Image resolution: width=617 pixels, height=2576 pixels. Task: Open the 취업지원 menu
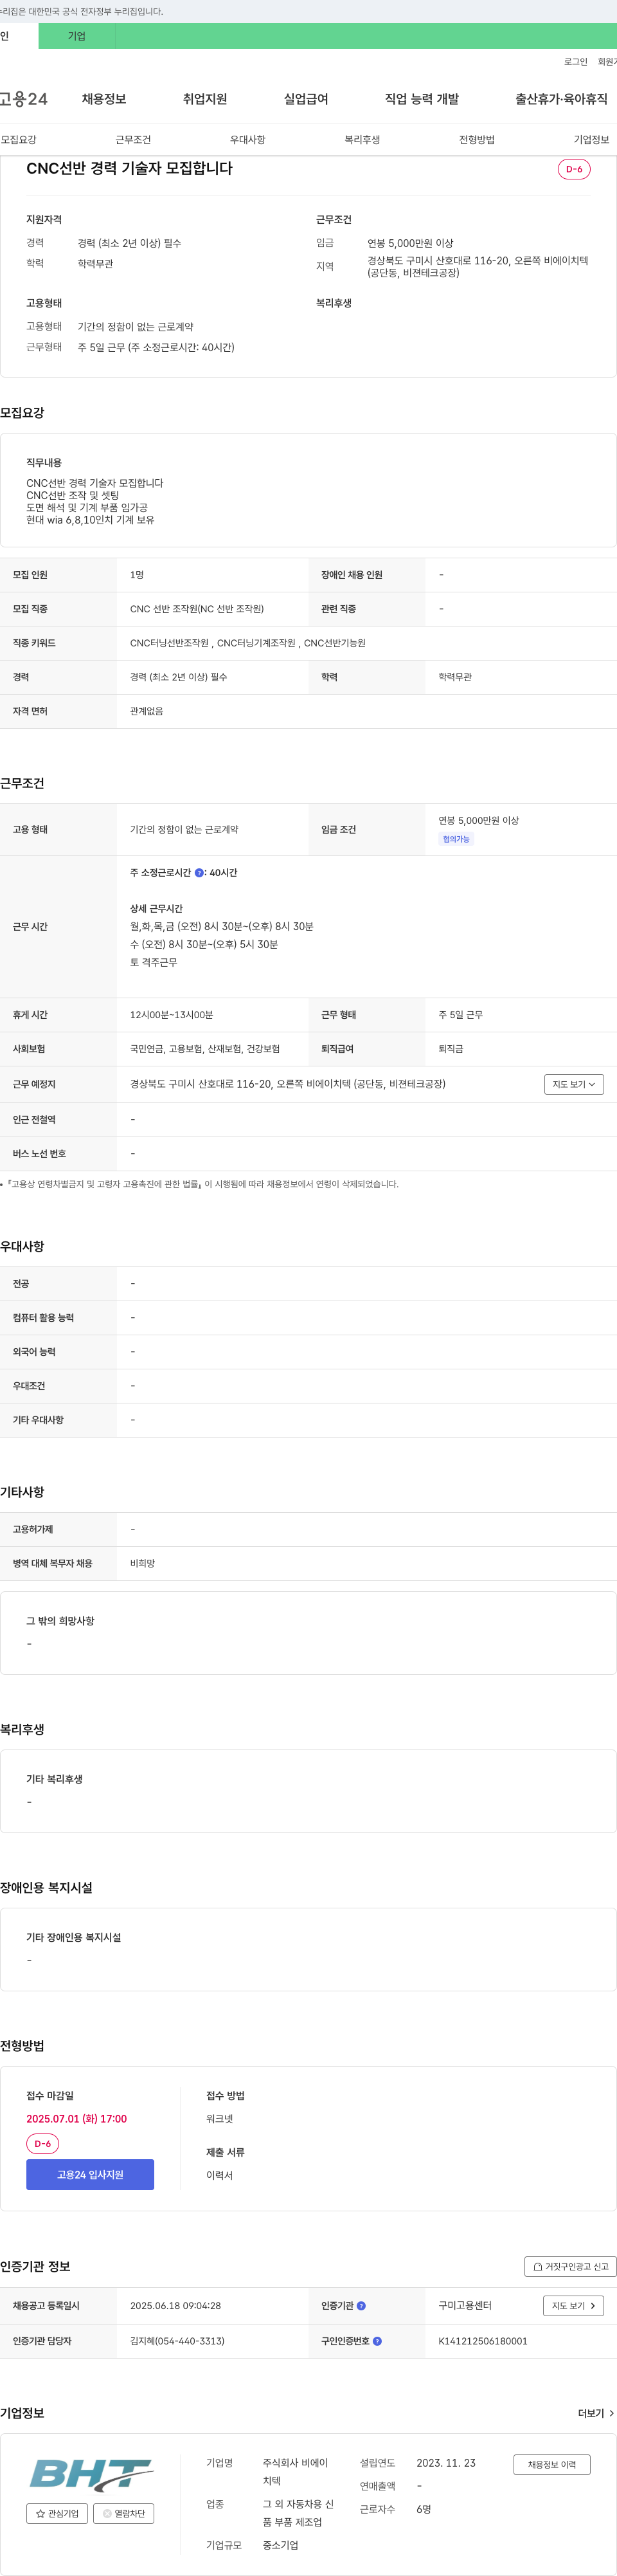205,99
